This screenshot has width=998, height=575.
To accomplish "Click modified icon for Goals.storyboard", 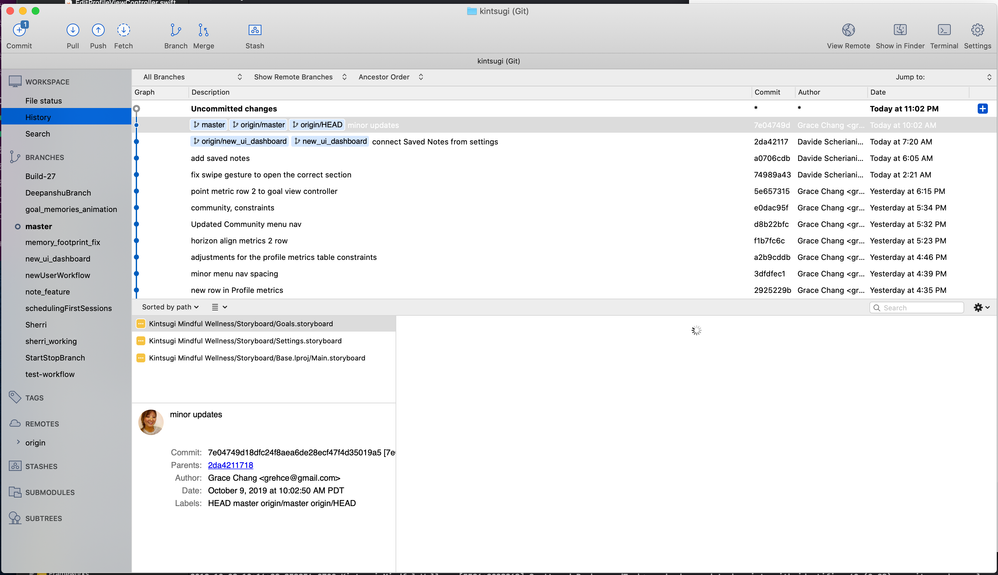I will pyautogui.click(x=141, y=324).
